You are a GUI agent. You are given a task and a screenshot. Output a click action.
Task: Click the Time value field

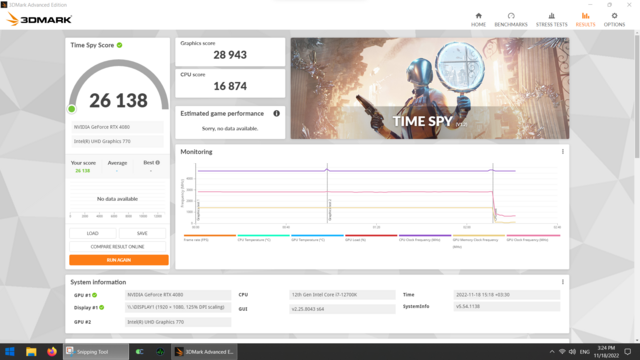[x=507, y=295]
